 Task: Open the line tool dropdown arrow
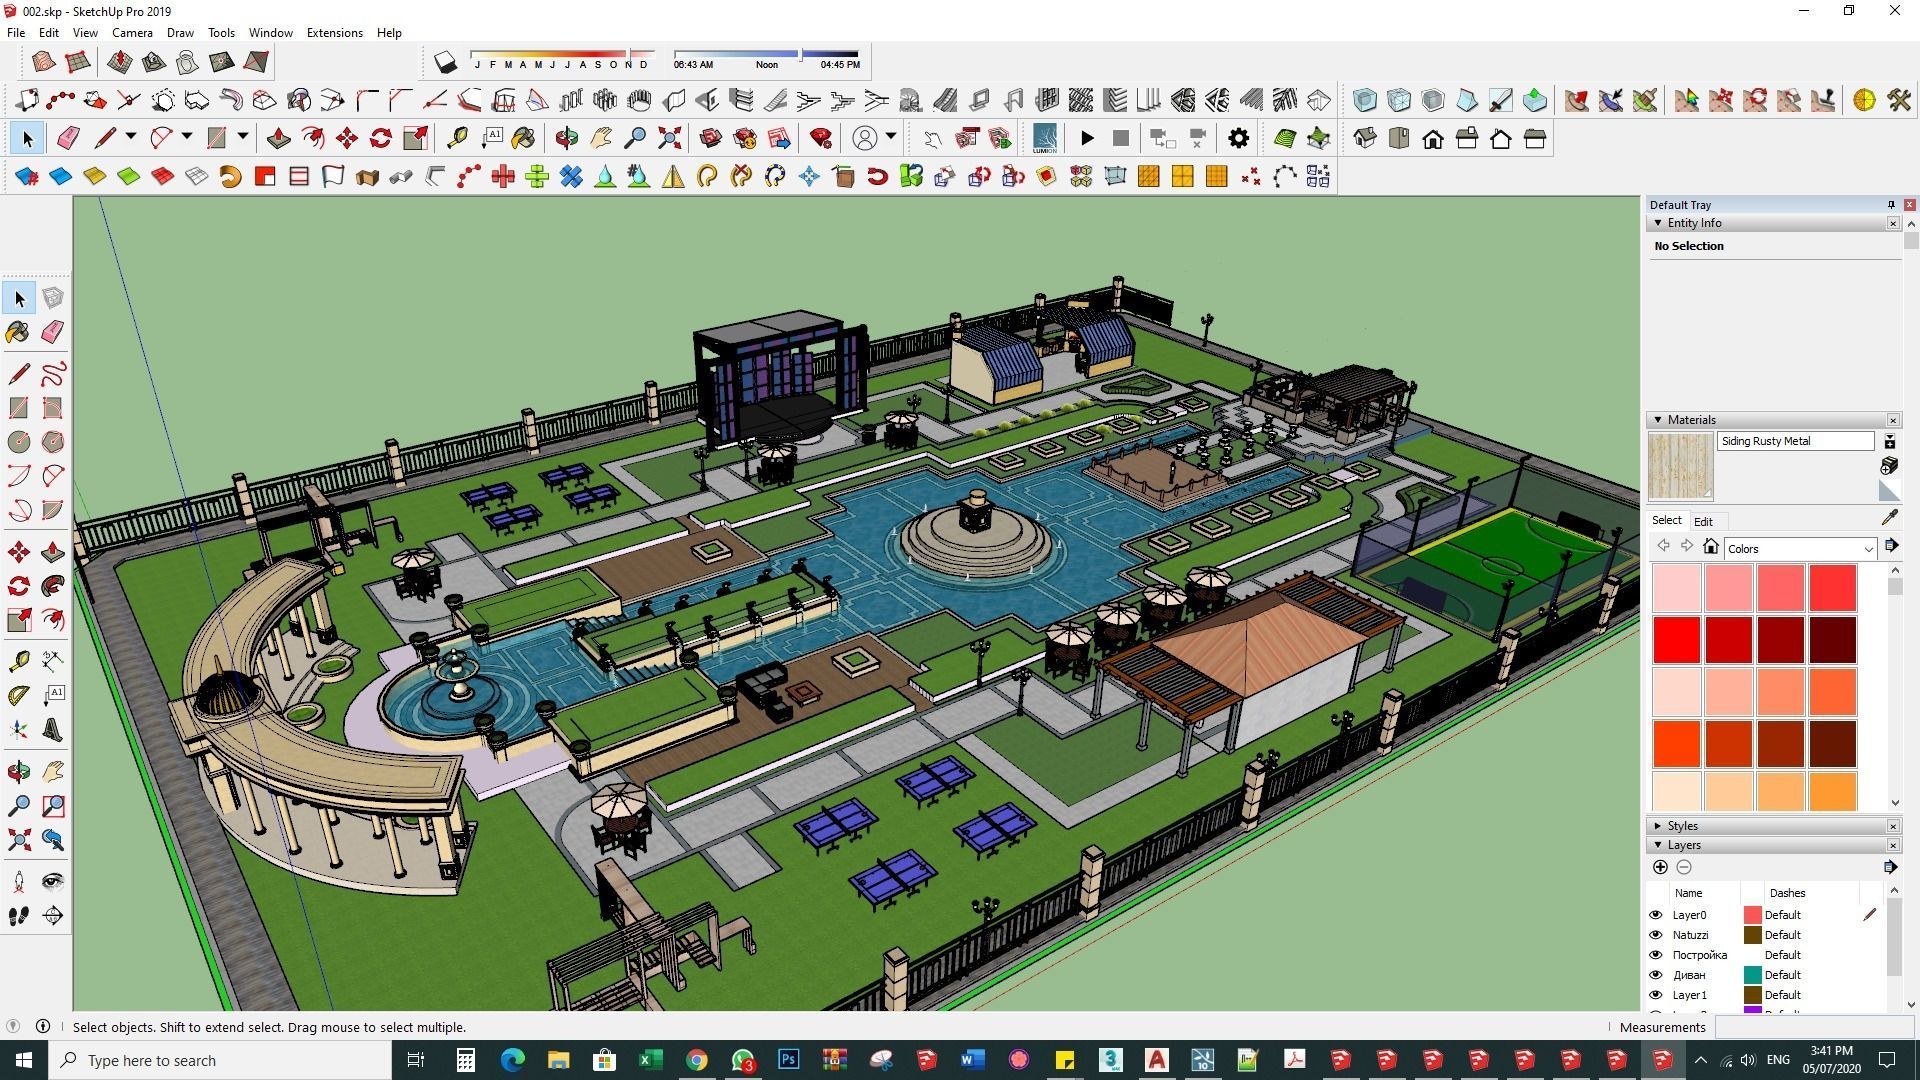click(130, 137)
